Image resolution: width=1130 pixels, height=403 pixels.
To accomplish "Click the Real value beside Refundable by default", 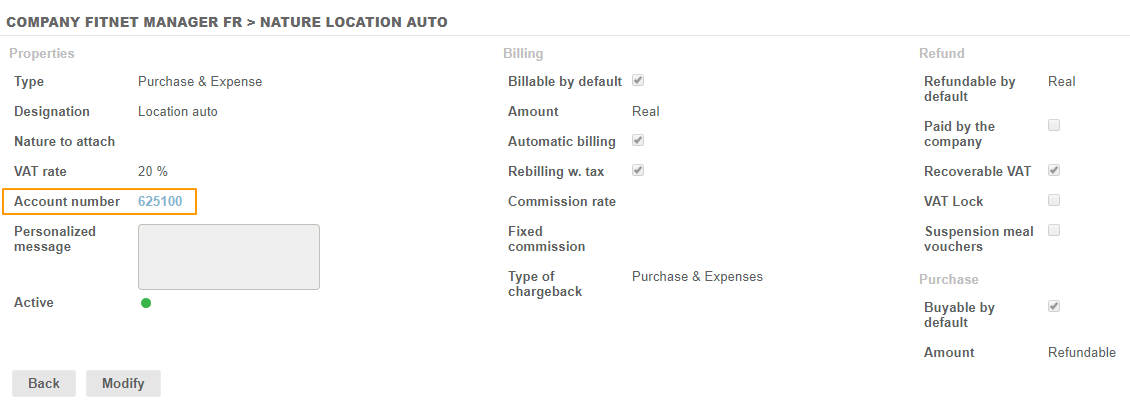I will 1062,82.
